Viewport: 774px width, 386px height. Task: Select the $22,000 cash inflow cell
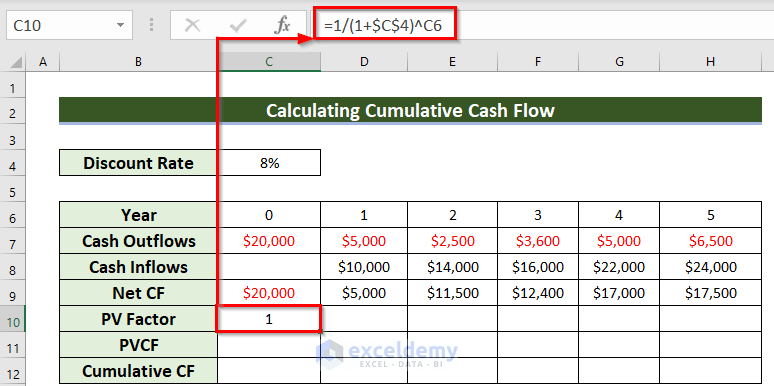click(619, 267)
